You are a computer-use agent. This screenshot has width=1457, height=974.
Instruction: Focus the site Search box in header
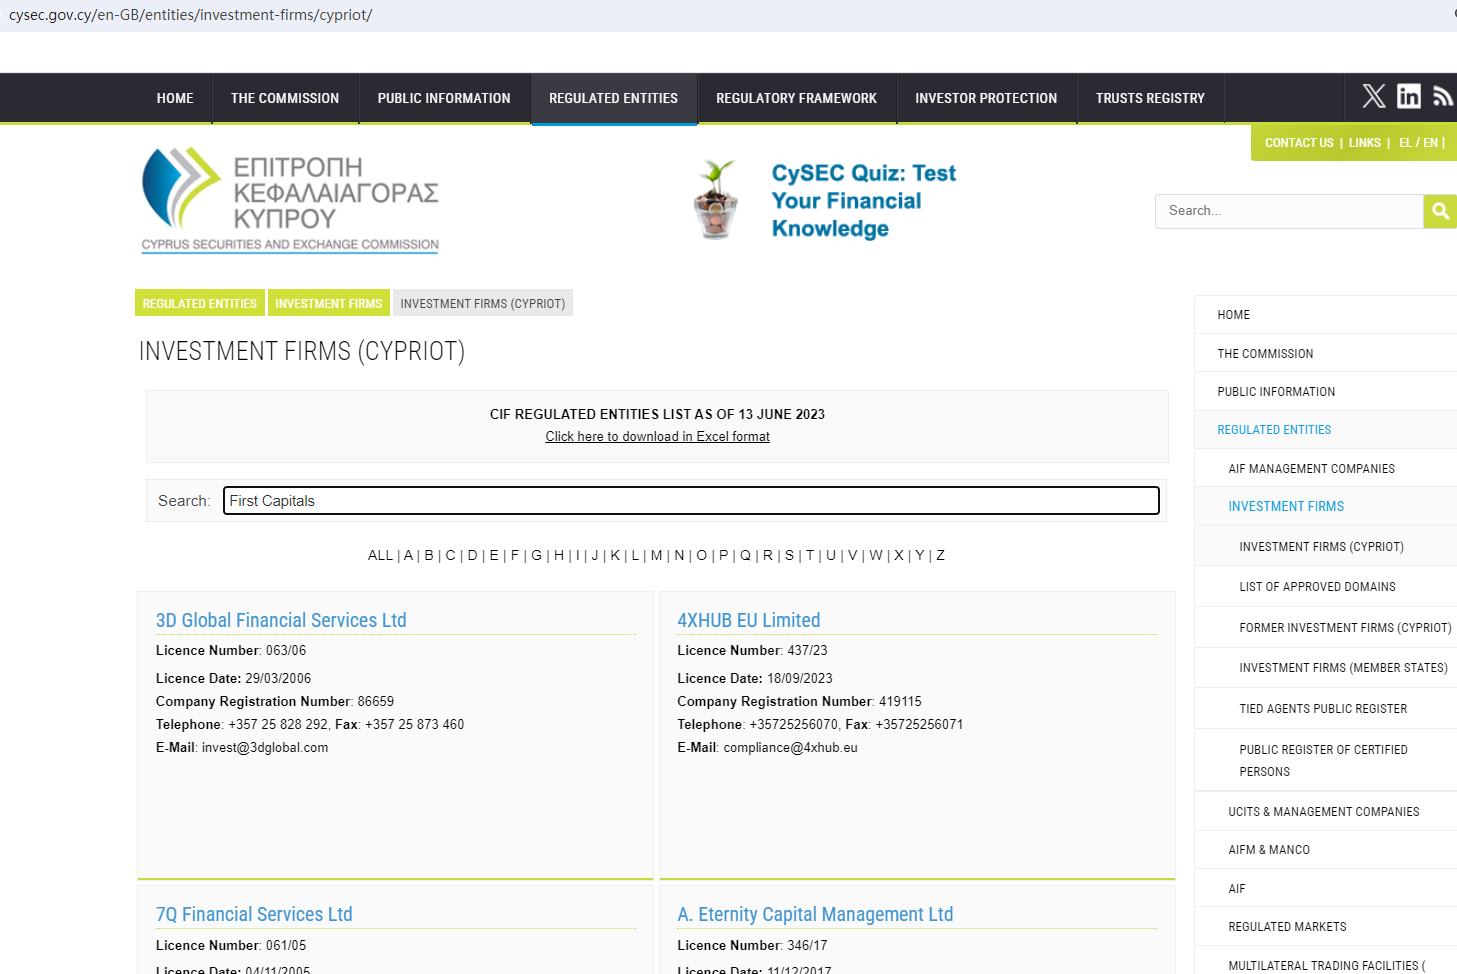coord(1288,211)
